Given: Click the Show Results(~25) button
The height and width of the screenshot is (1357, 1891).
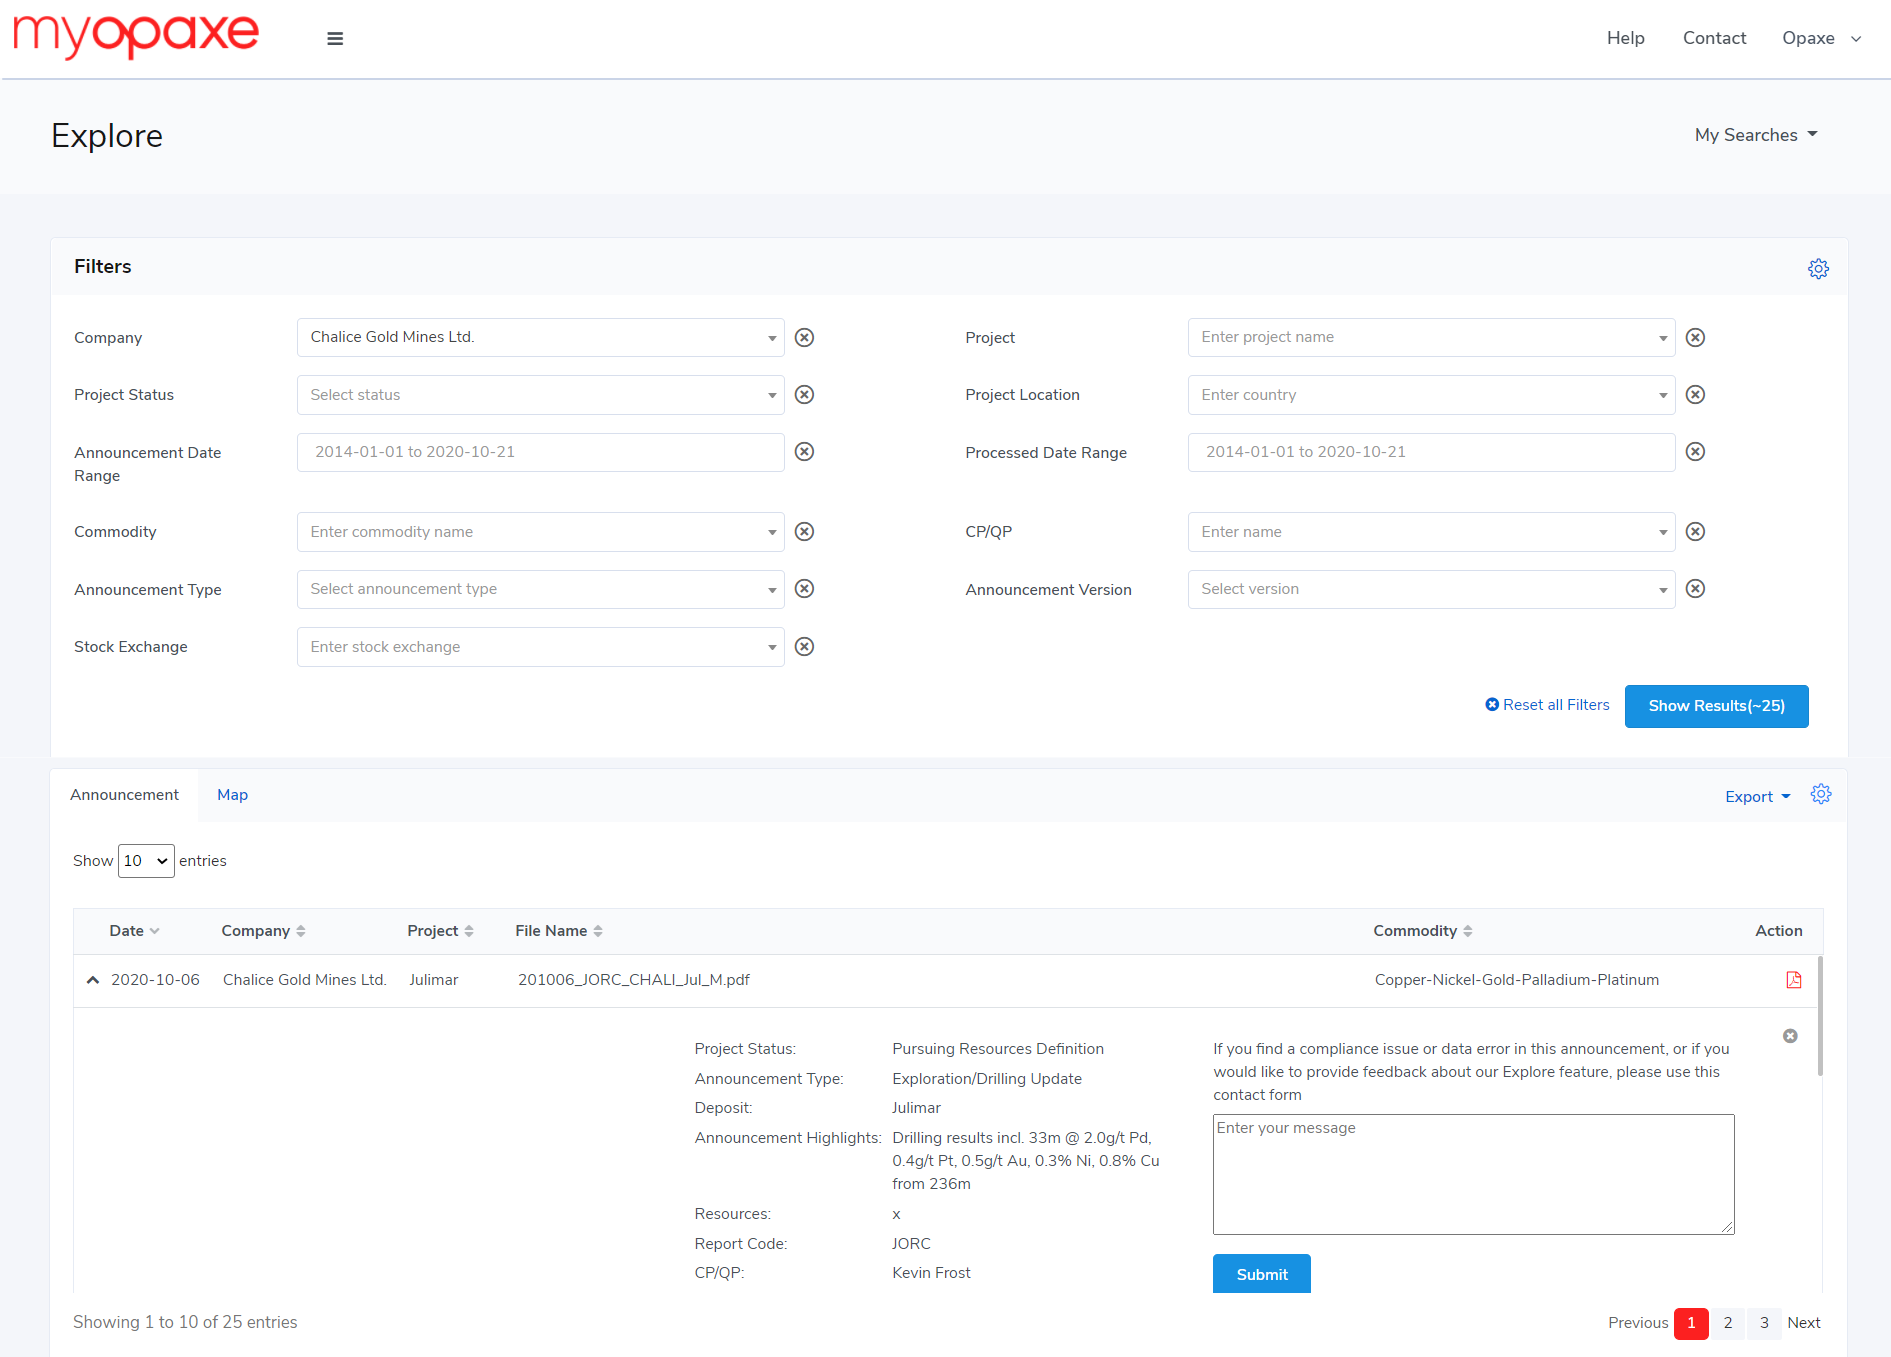Looking at the screenshot, I should (x=1716, y=706).
